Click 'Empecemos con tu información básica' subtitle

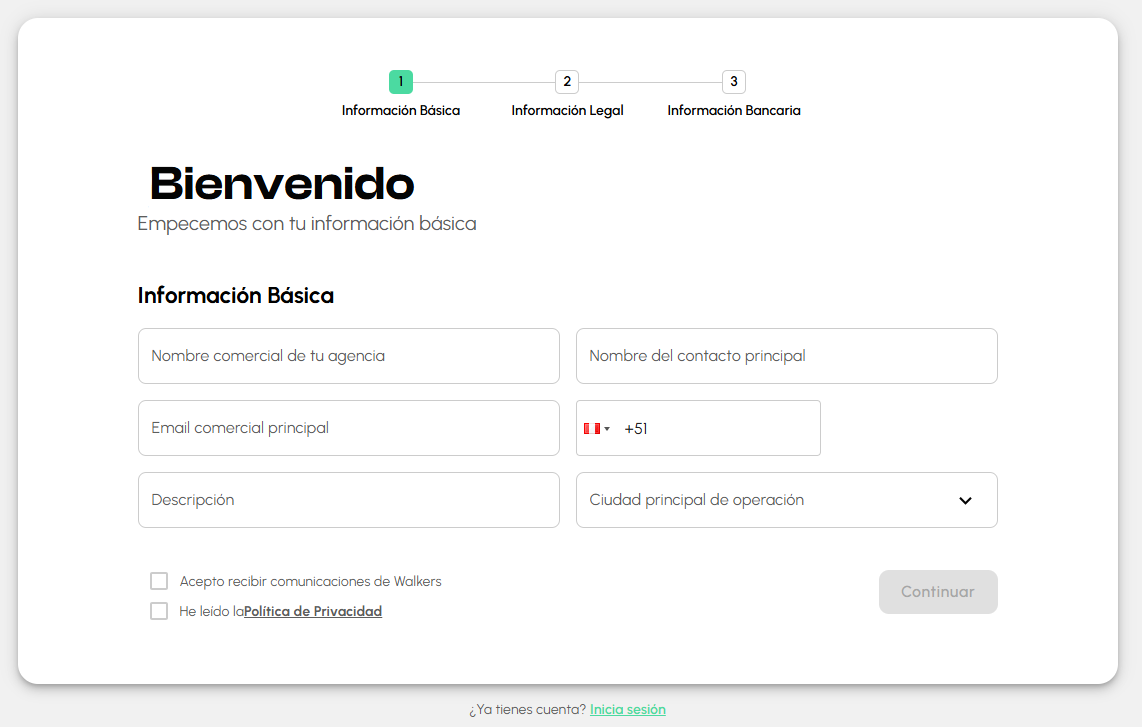click(x=307, y=224)
